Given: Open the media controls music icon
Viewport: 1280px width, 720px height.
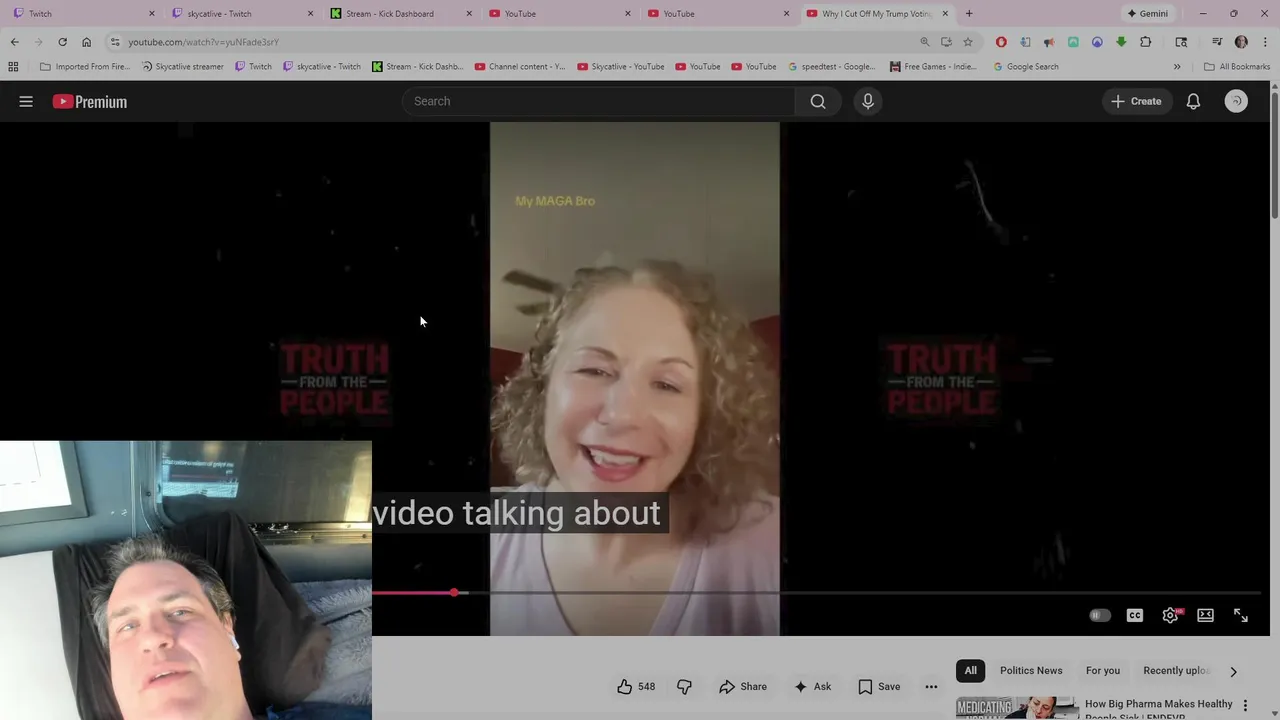Looking at the screenshot, I should point(1217,42).
